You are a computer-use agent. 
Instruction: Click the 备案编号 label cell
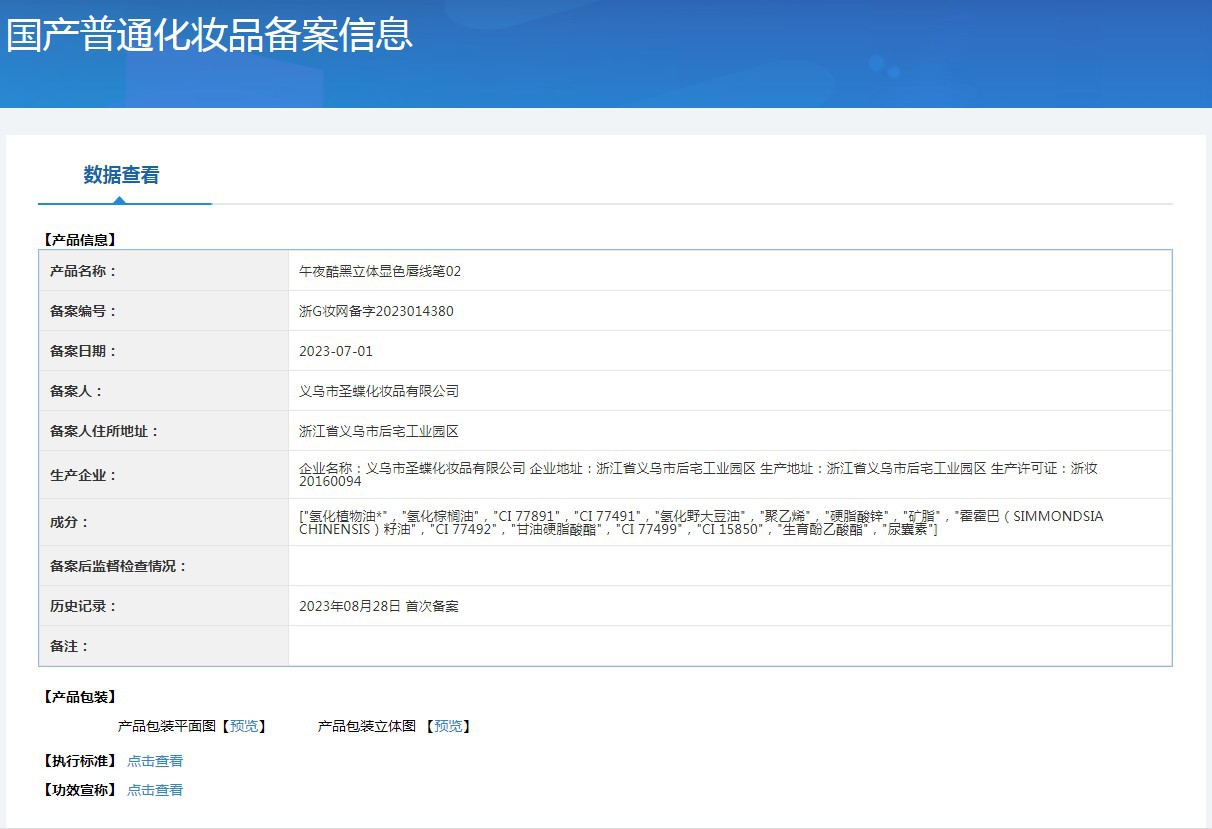tap(164, 311)
